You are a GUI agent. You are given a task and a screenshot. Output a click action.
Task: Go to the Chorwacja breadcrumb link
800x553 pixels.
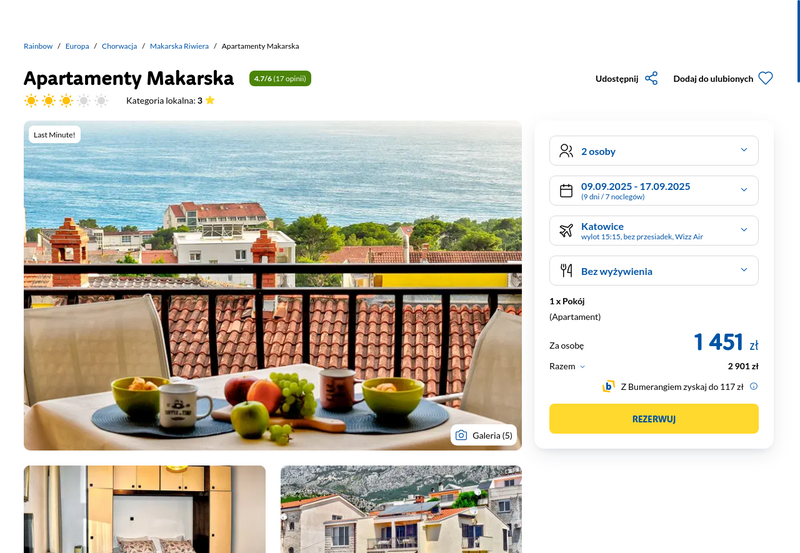(119, 46)
